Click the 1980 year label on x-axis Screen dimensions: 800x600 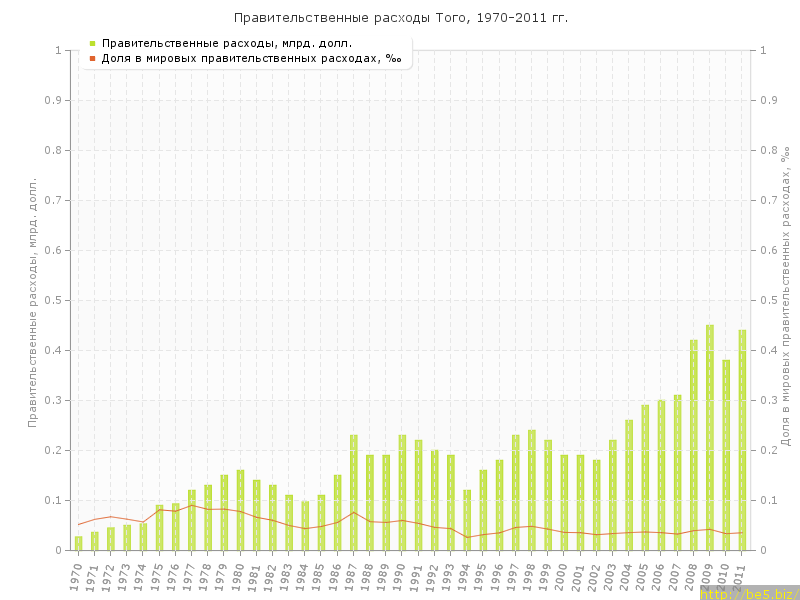(x=238, y=576)
